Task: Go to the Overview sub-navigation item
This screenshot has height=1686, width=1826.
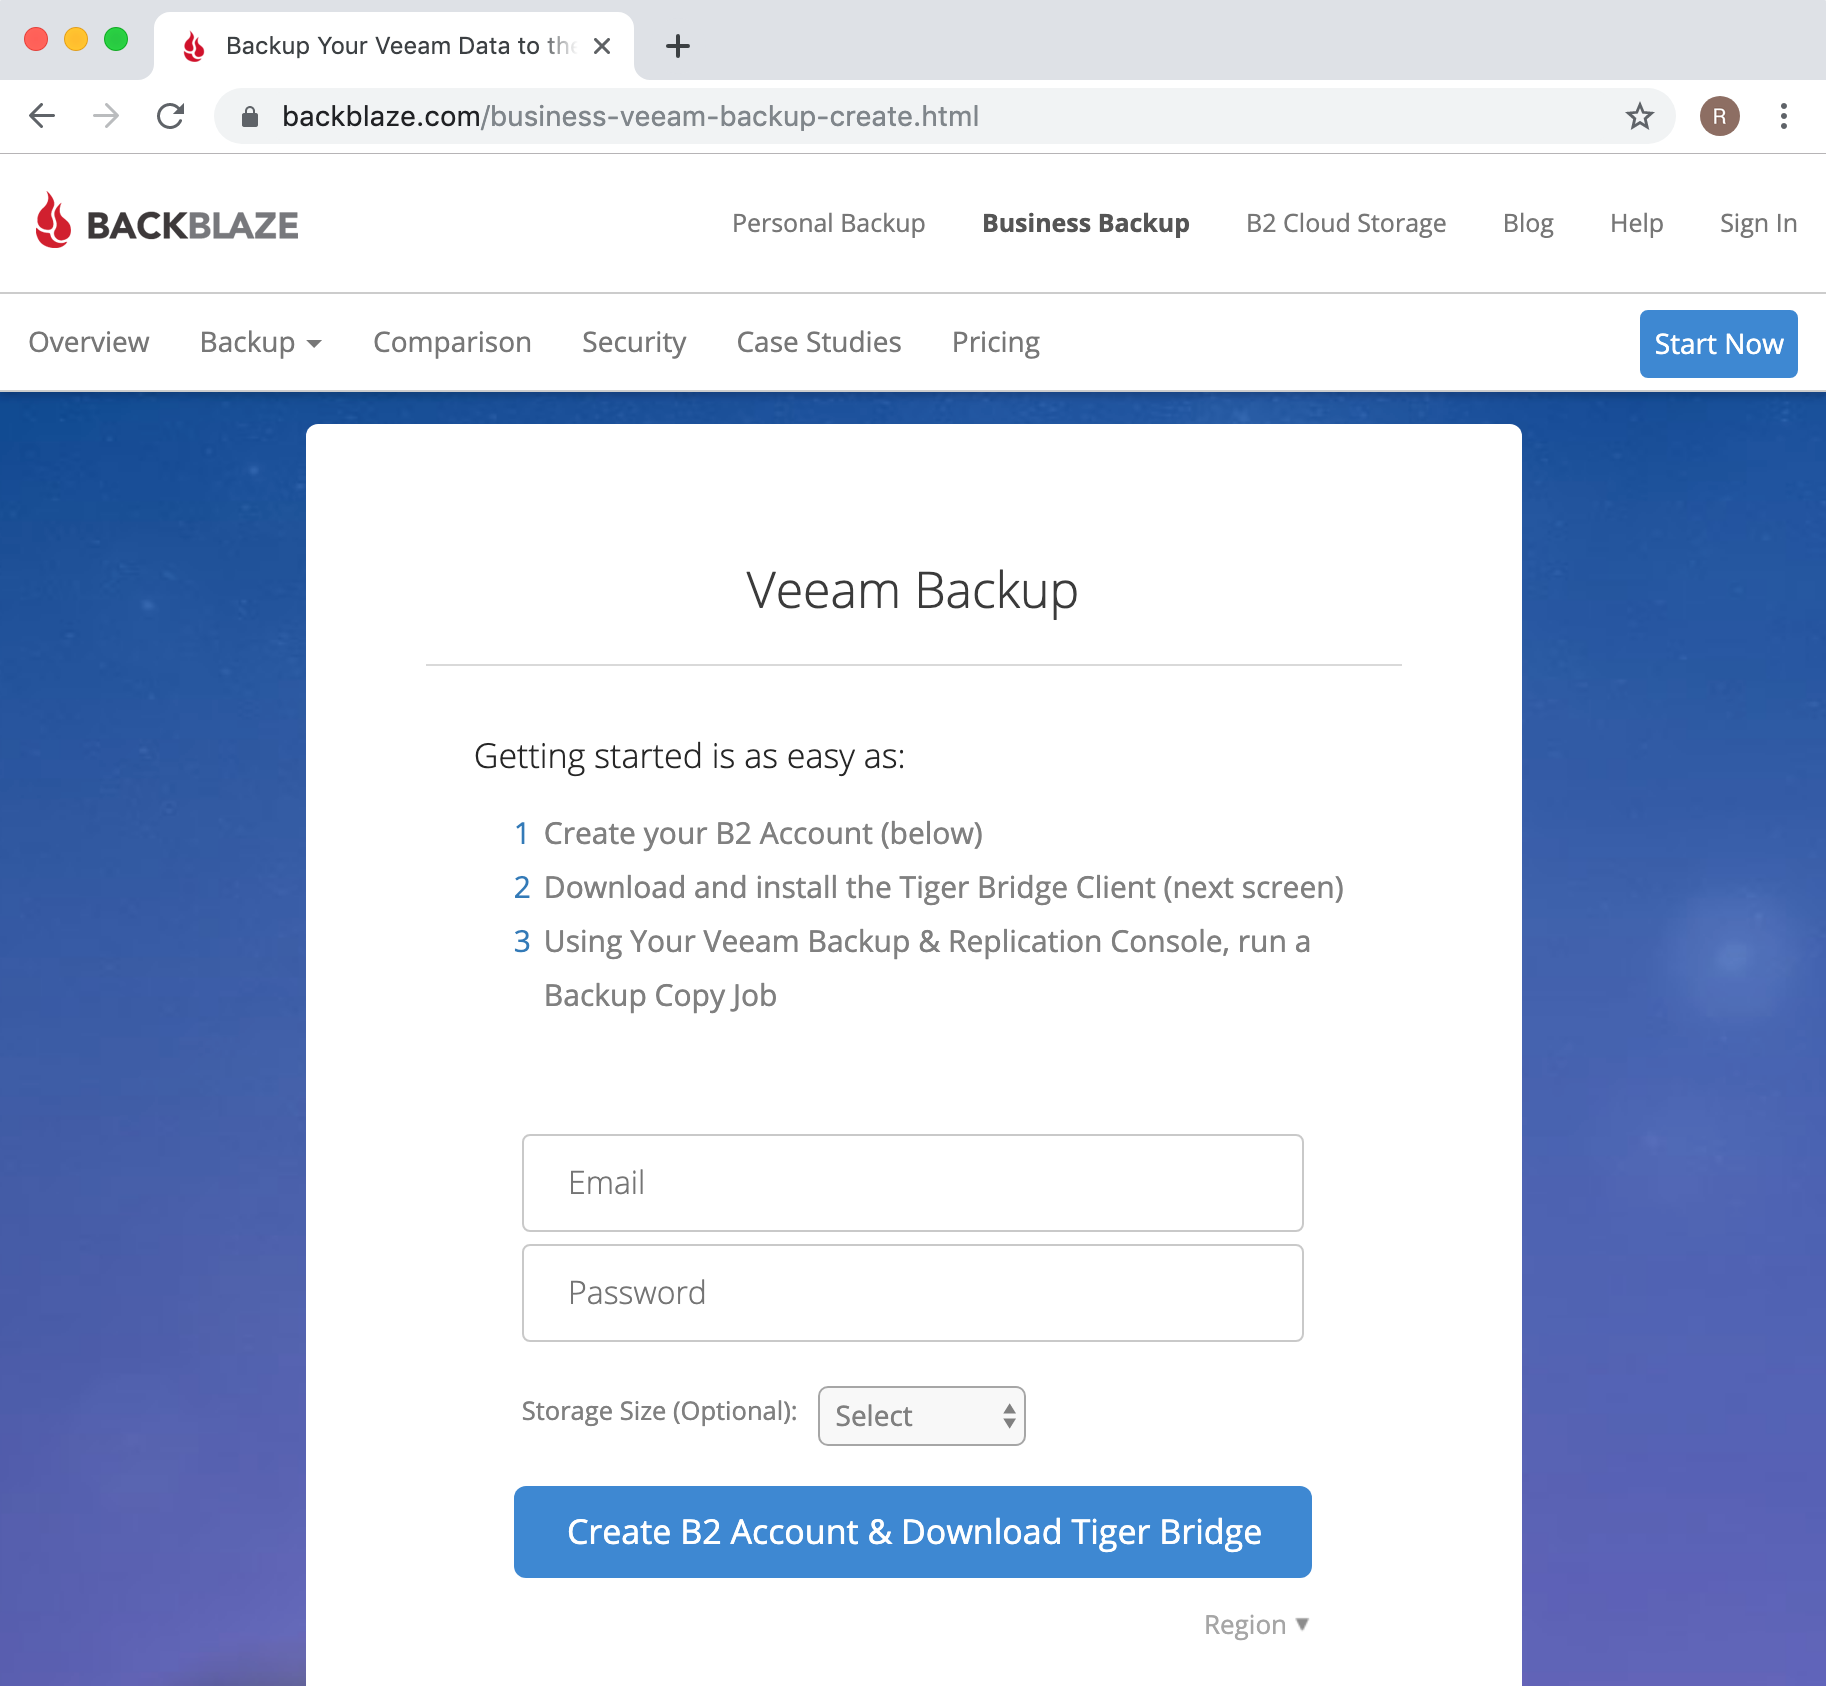Action: (x=89, y=342)
